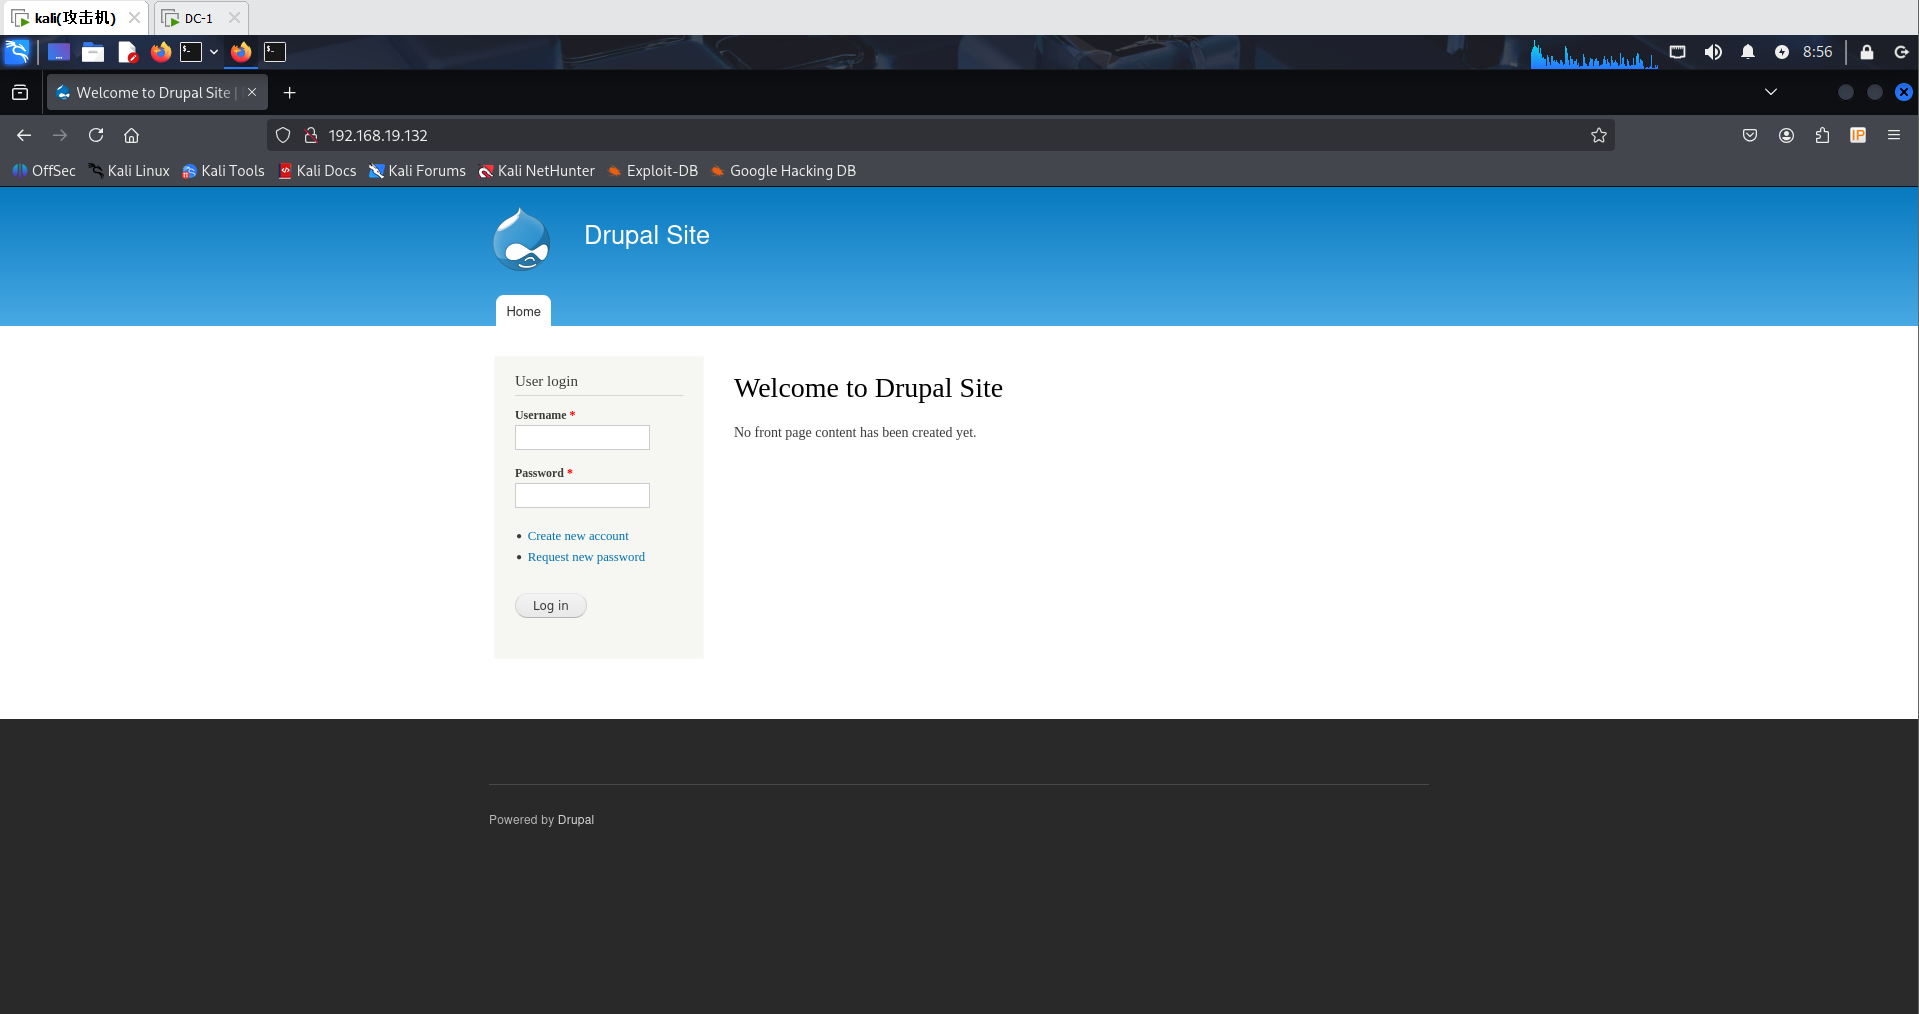Click into the Username field
Viewport: 1919px width, 1014px height.
click(x=582, y=437)
